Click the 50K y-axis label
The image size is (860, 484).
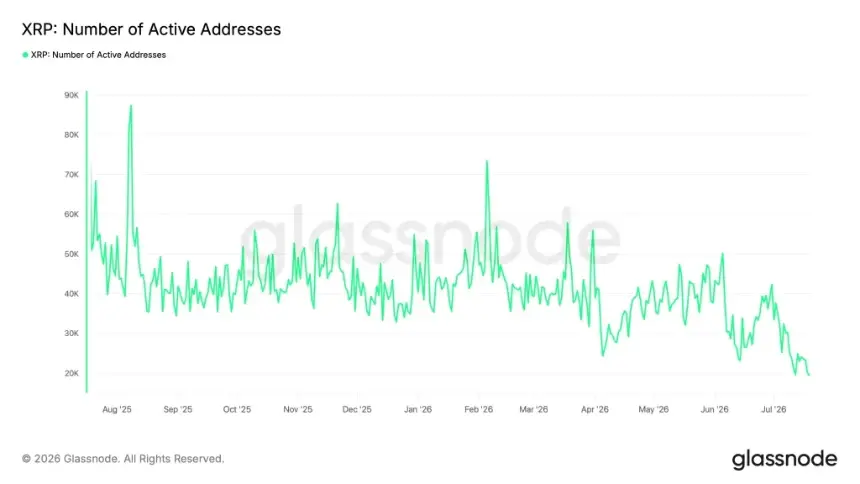pyautogui.click(x=71, y=254)
